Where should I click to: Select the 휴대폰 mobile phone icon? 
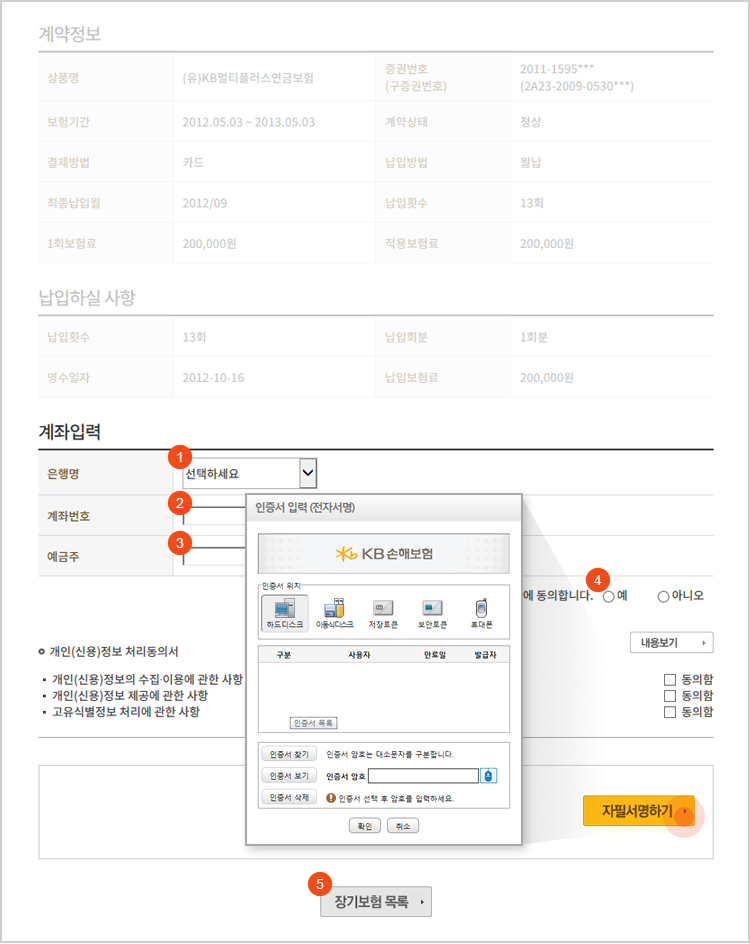481,613
